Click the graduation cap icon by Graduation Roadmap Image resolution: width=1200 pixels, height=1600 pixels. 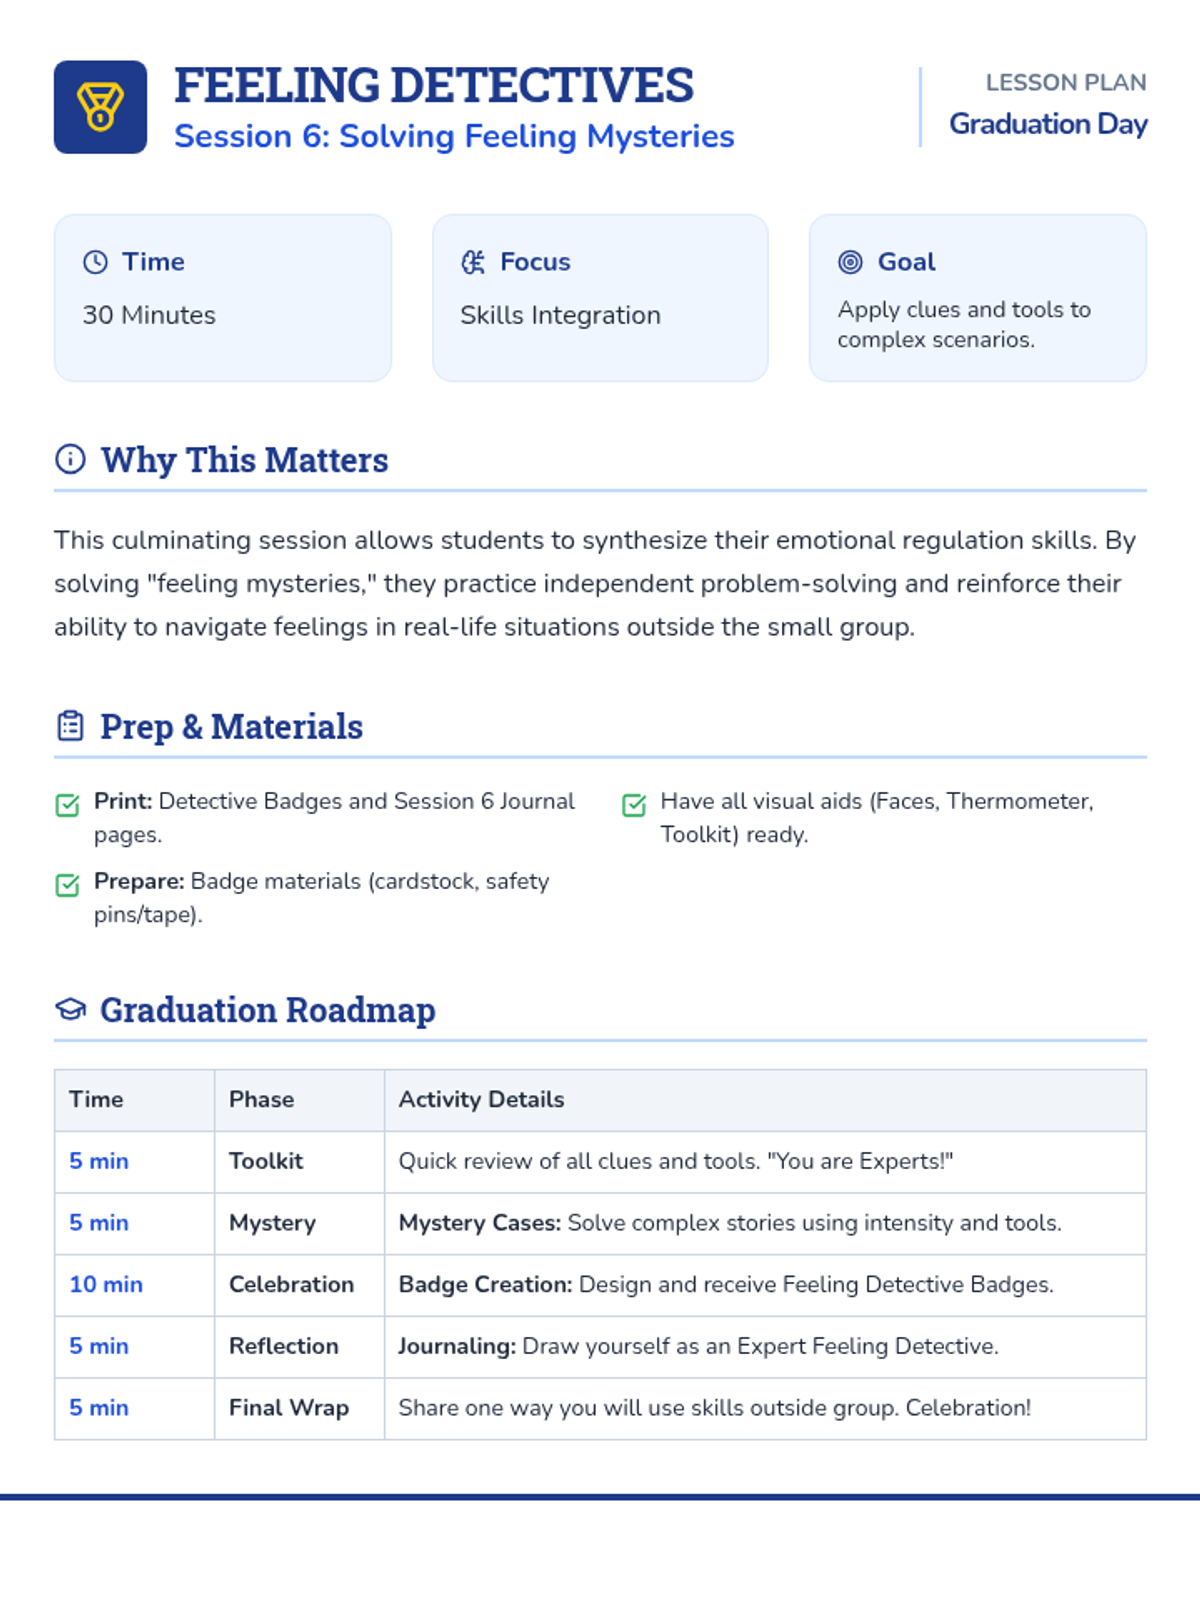(70, 1009)
